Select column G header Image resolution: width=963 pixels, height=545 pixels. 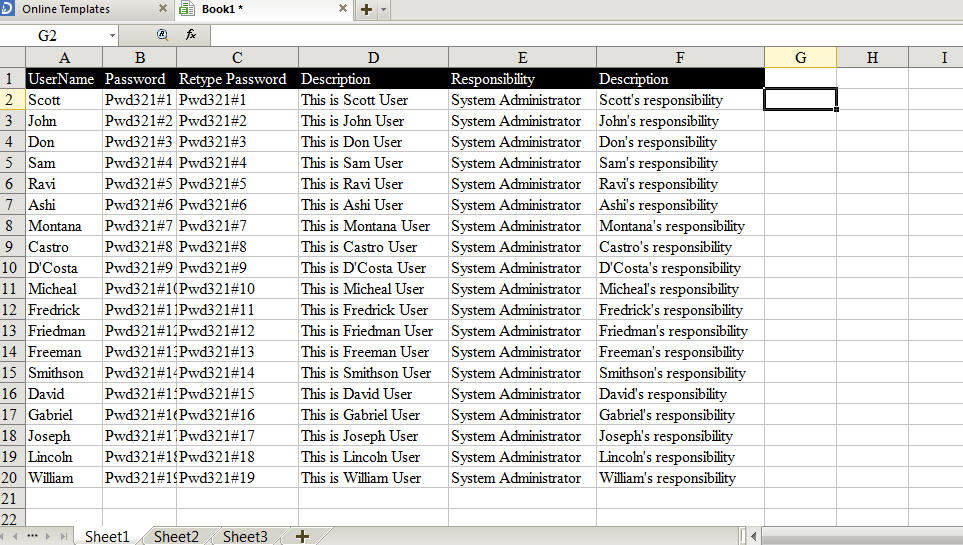point(800,58)
